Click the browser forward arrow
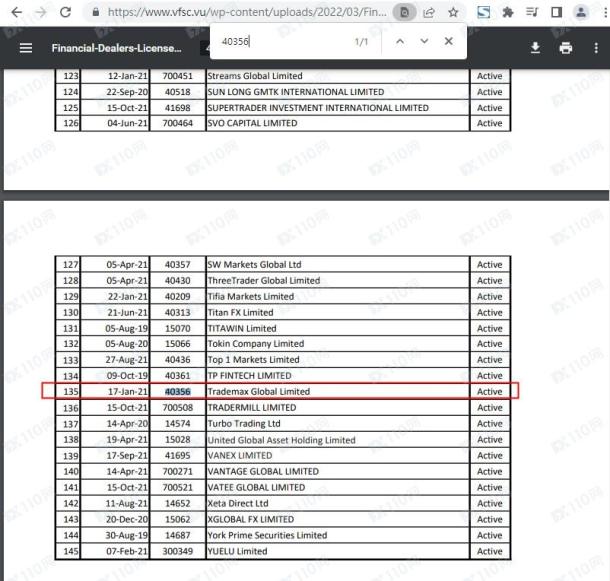 click(x=41, y=12)
